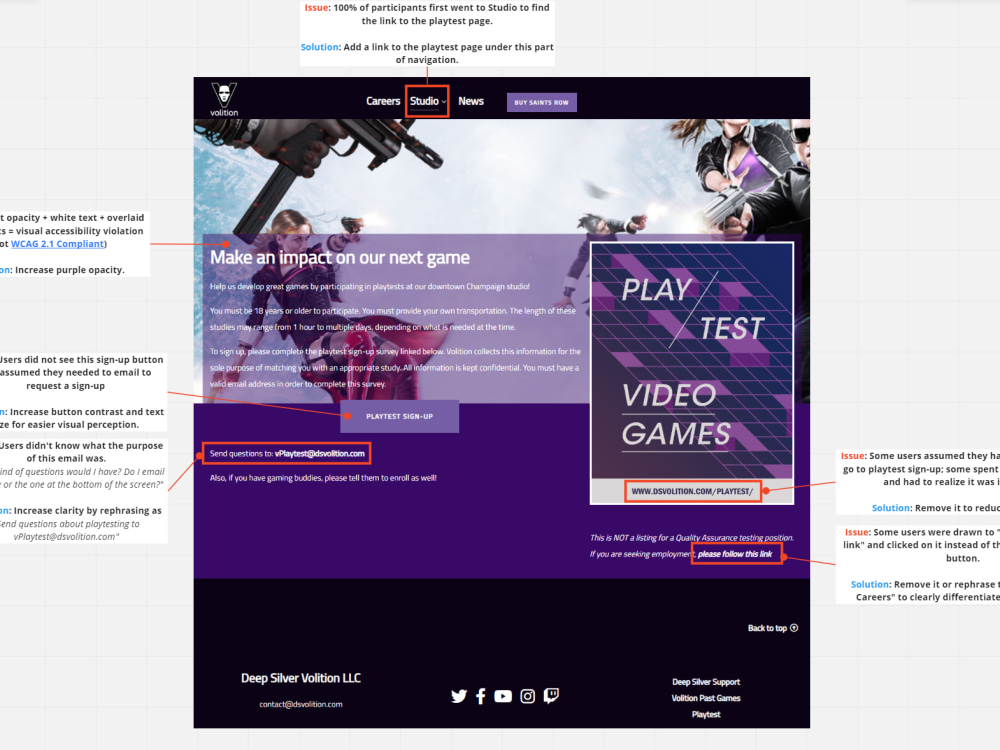Open the Careers navigation item
1000x750 pixels.
click(383, 101)
